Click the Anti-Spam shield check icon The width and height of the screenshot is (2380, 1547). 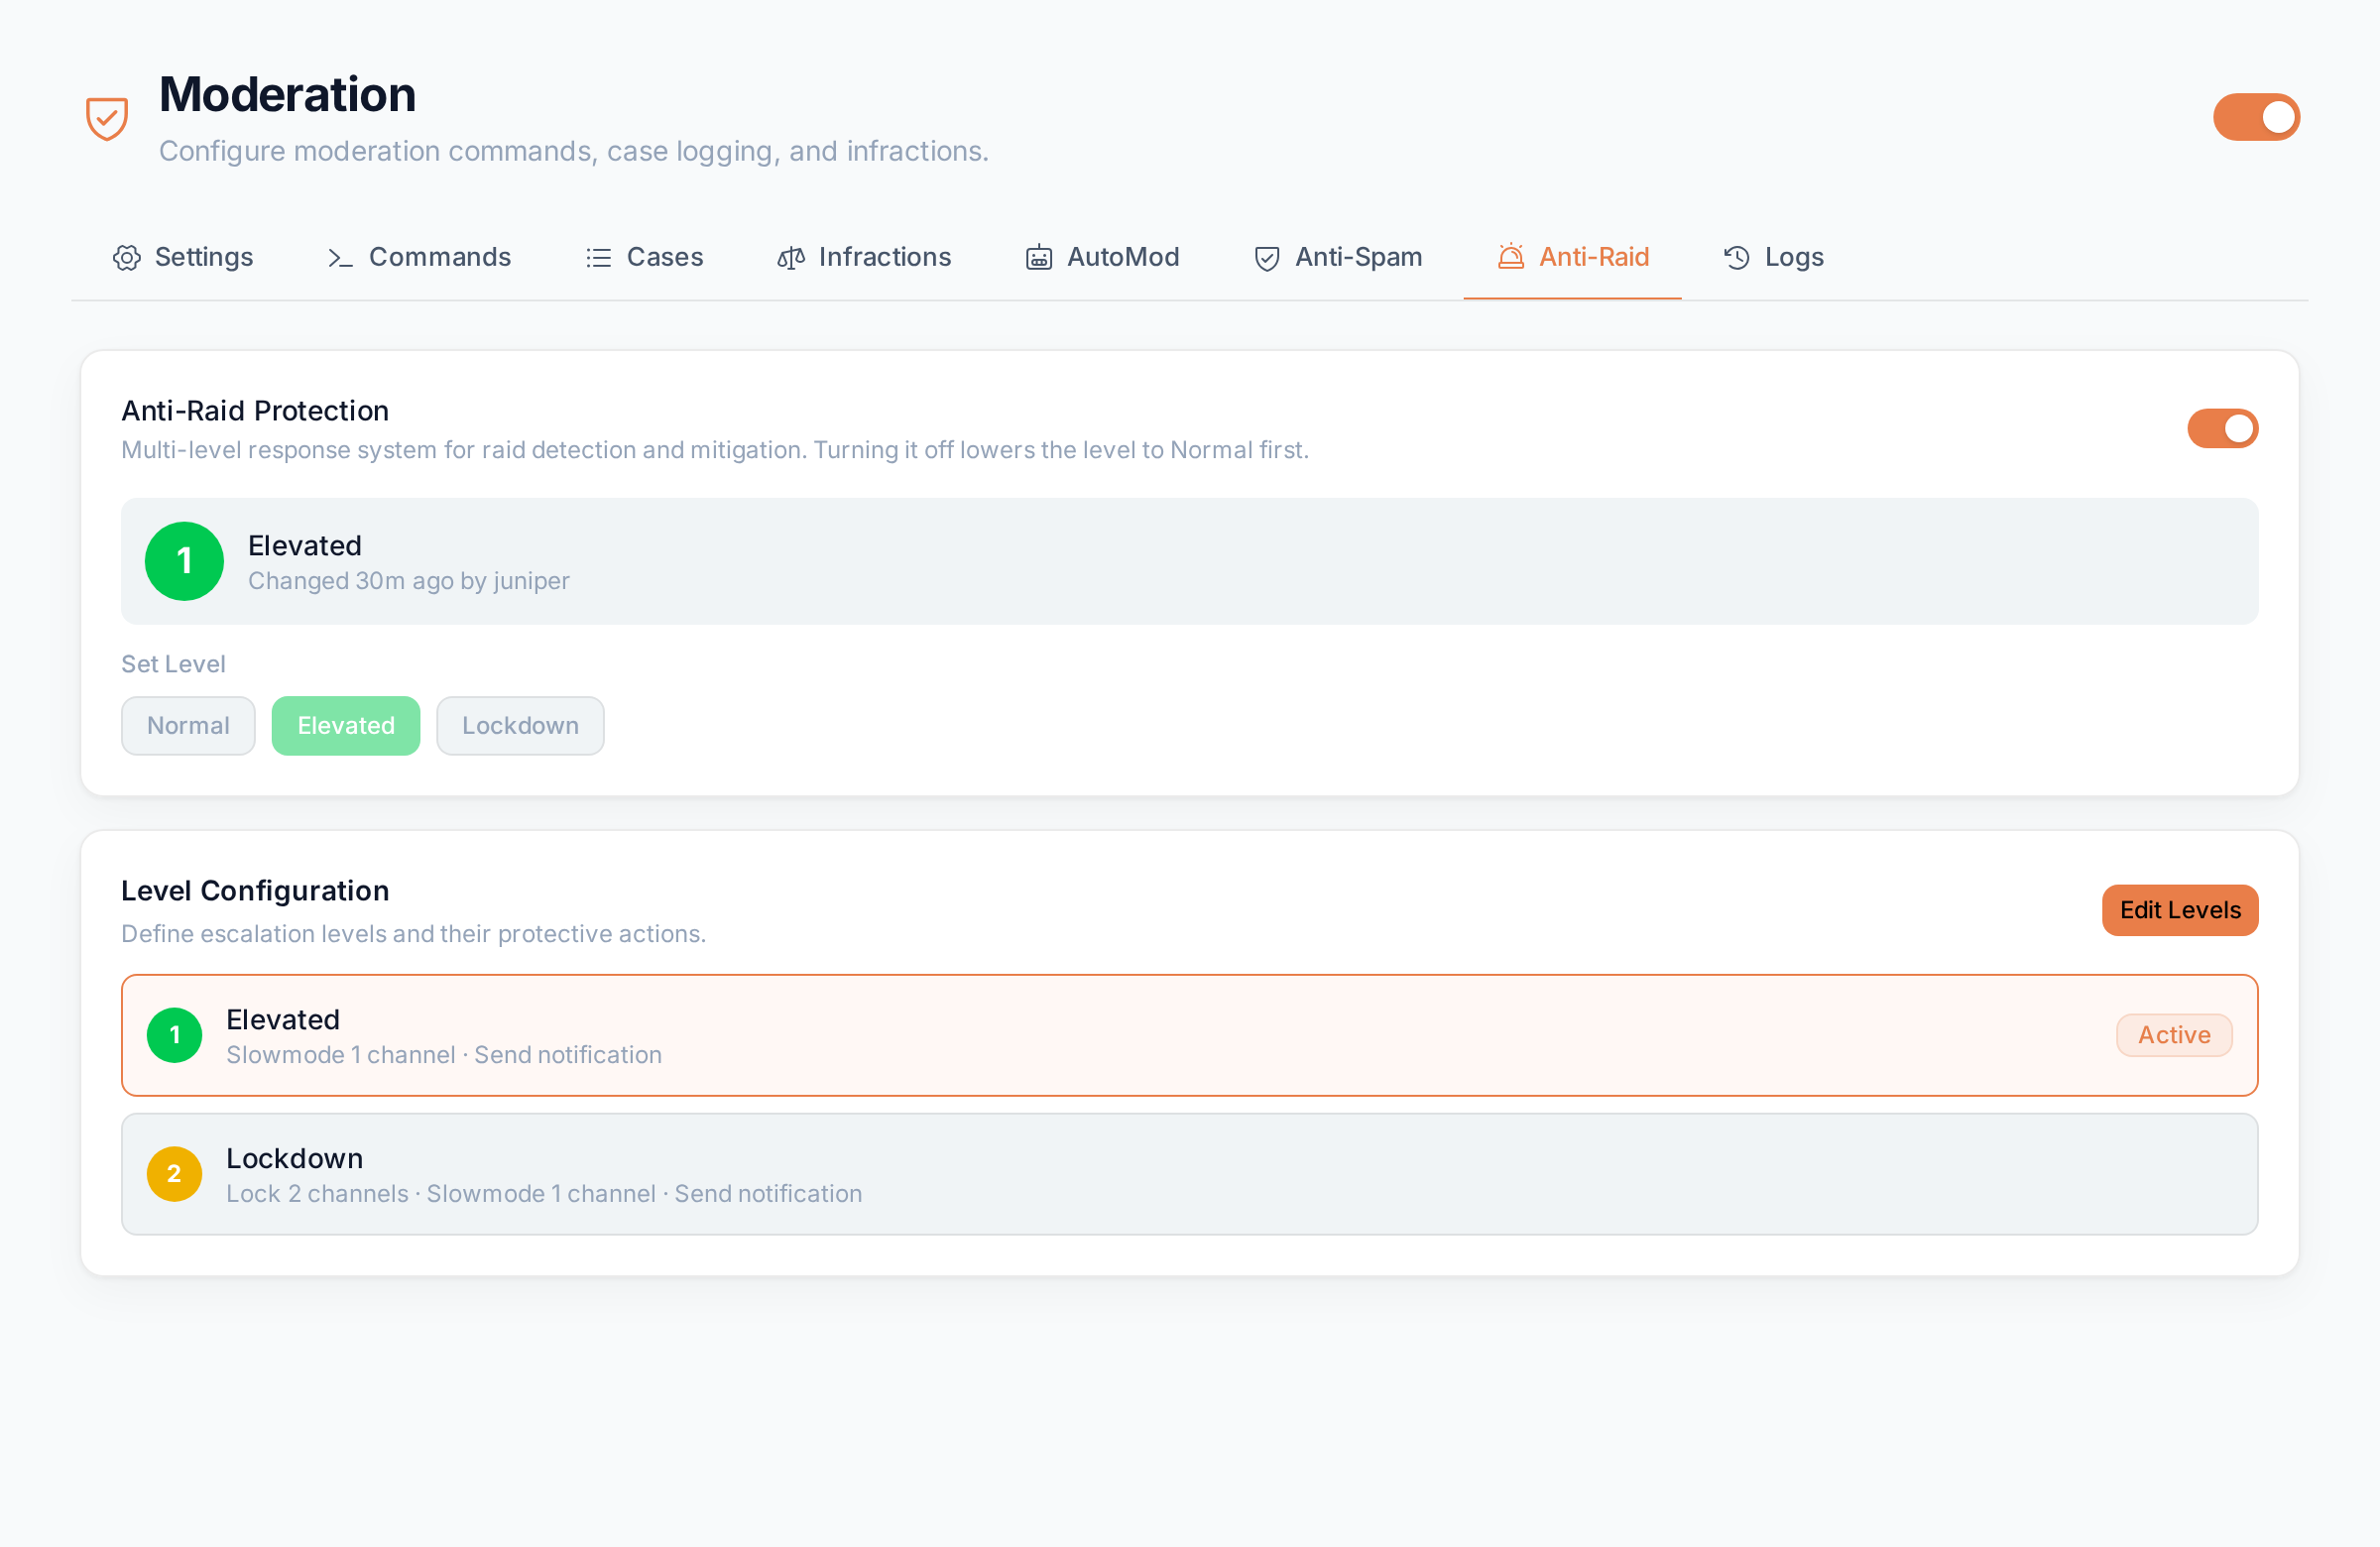1267,258
